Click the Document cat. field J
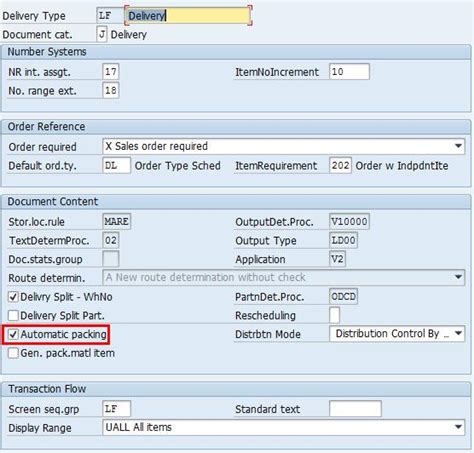 (x=102, y=34)
